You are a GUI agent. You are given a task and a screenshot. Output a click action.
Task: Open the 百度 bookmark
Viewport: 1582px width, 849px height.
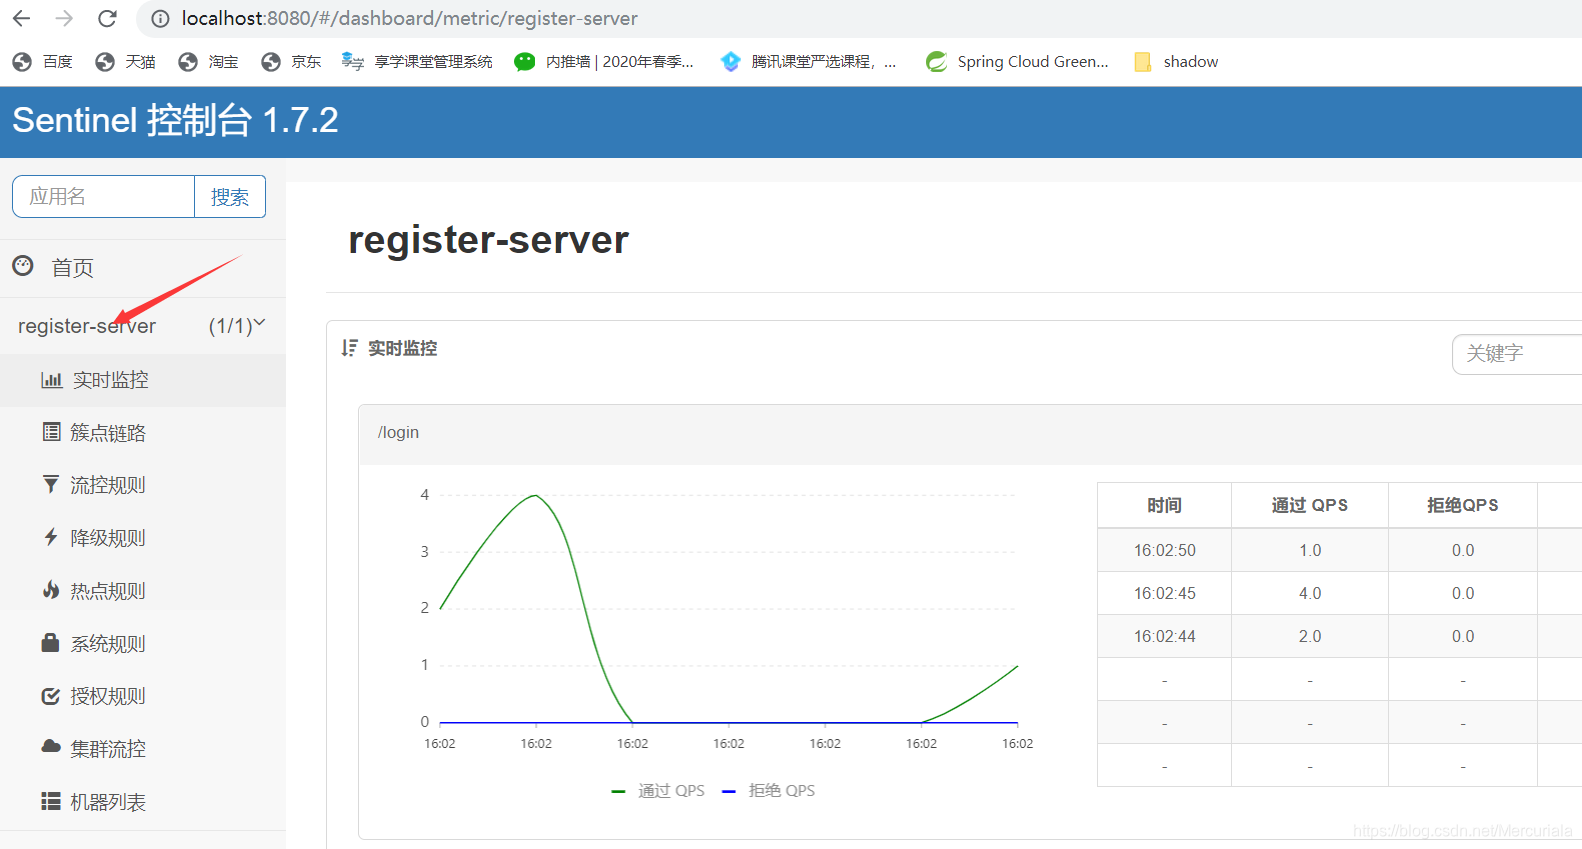click(x=43, y=62)
